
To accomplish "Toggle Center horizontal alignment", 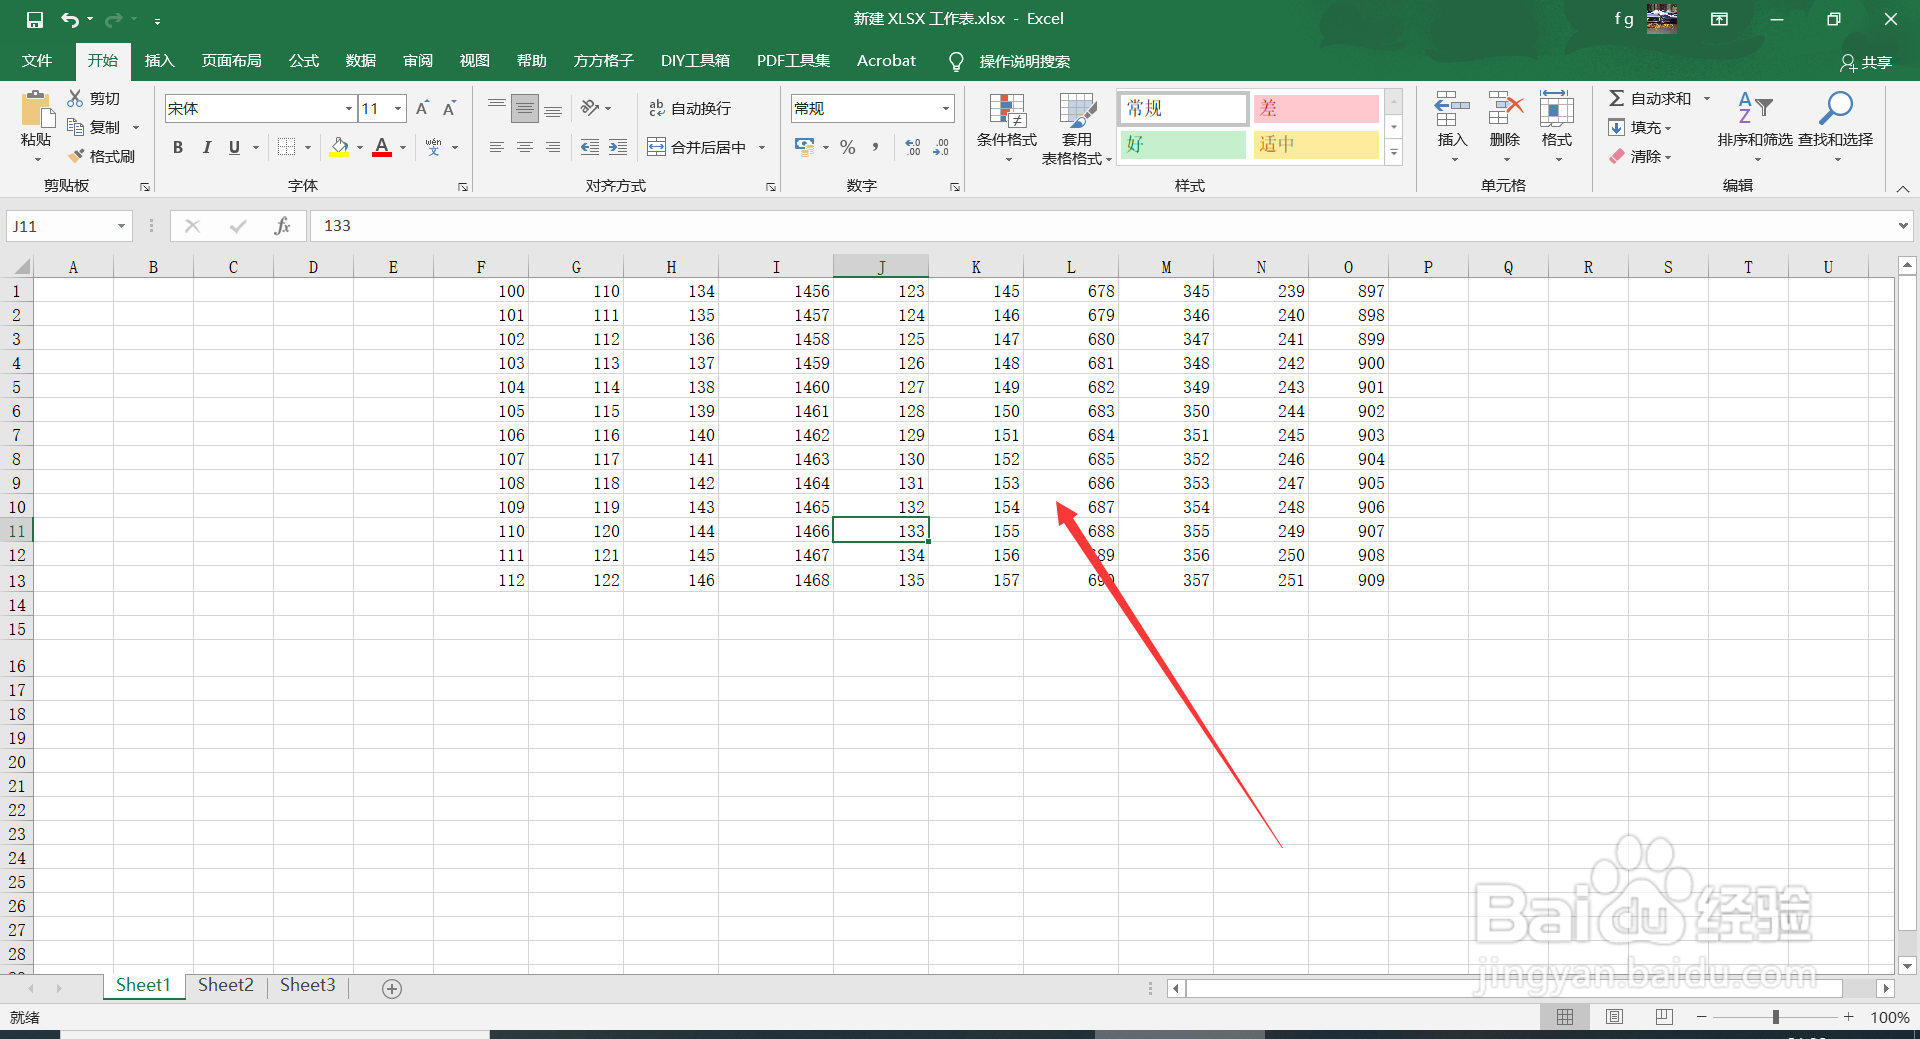I will pyautogui.click(x=525, y=147).
